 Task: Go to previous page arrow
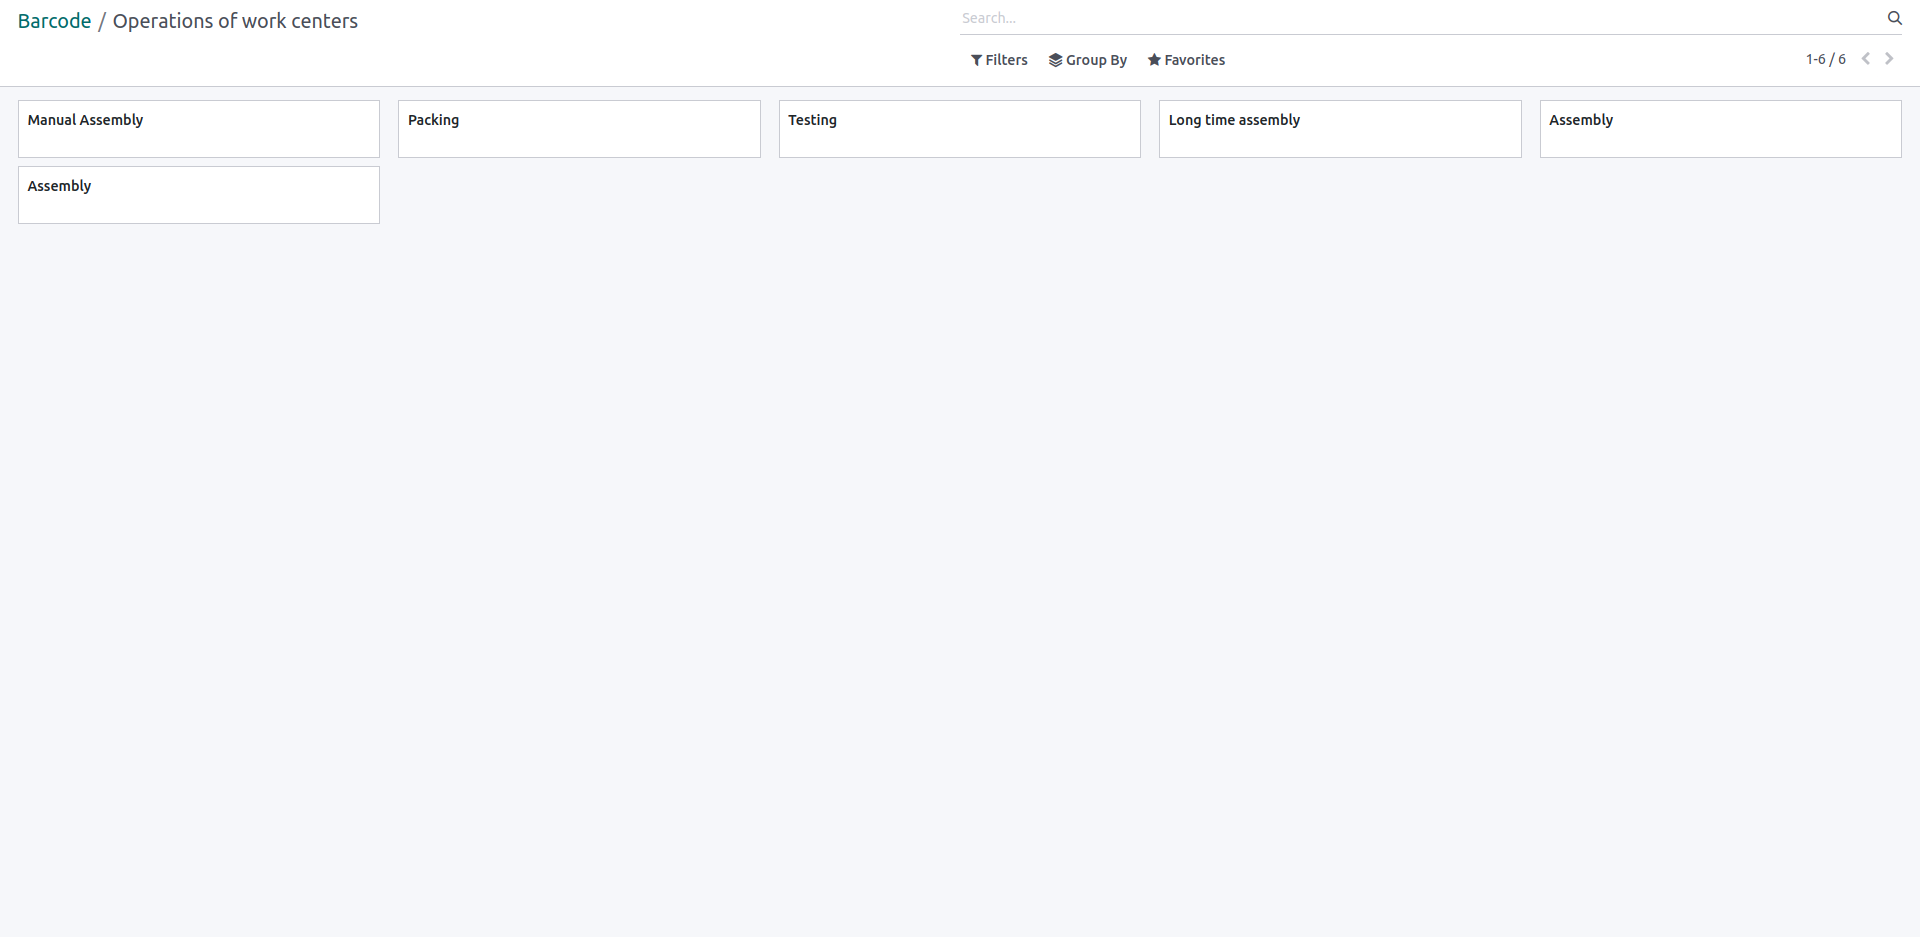point(1866,59)
